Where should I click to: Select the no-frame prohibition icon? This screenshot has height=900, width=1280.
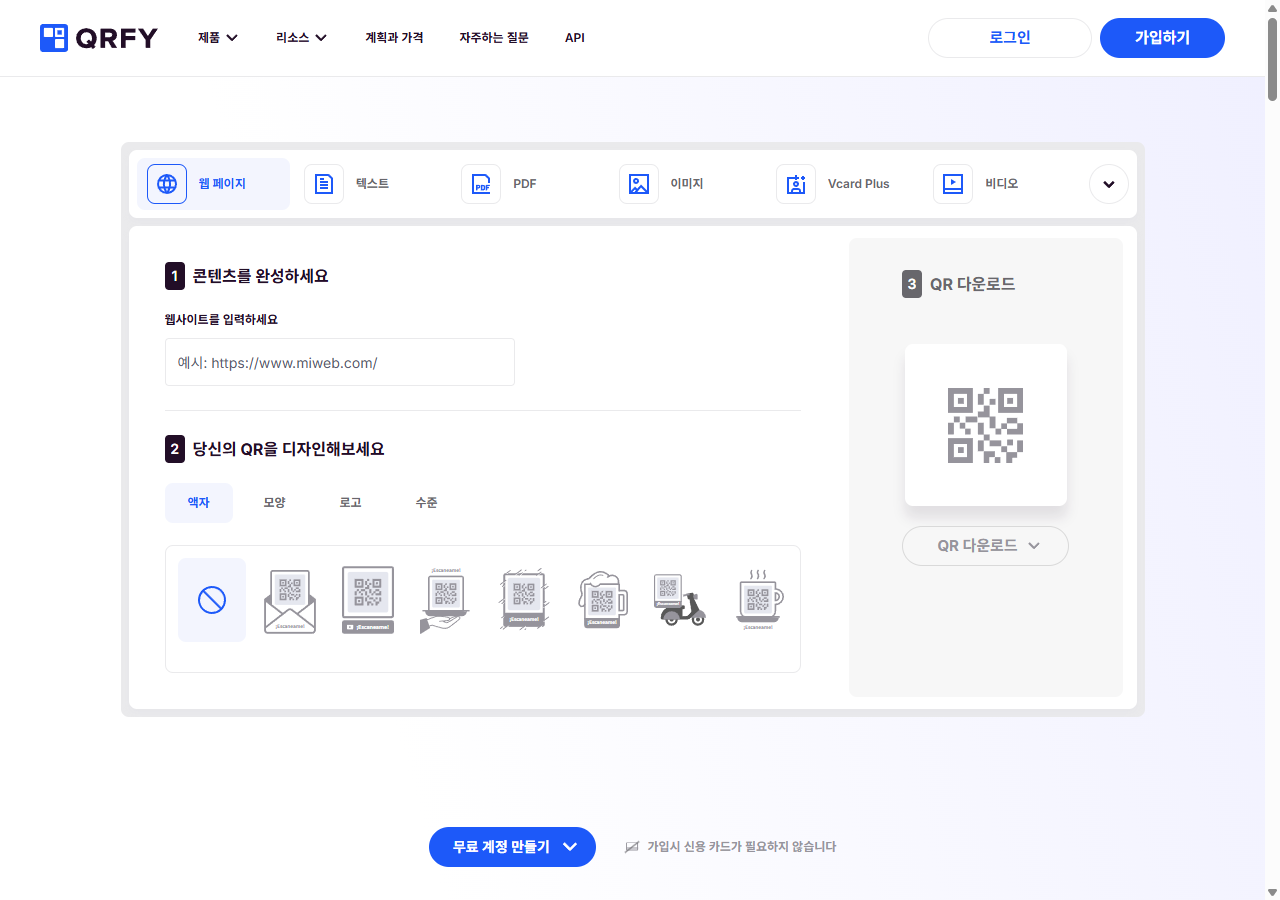pyautogui.click(x=211, y=599)
